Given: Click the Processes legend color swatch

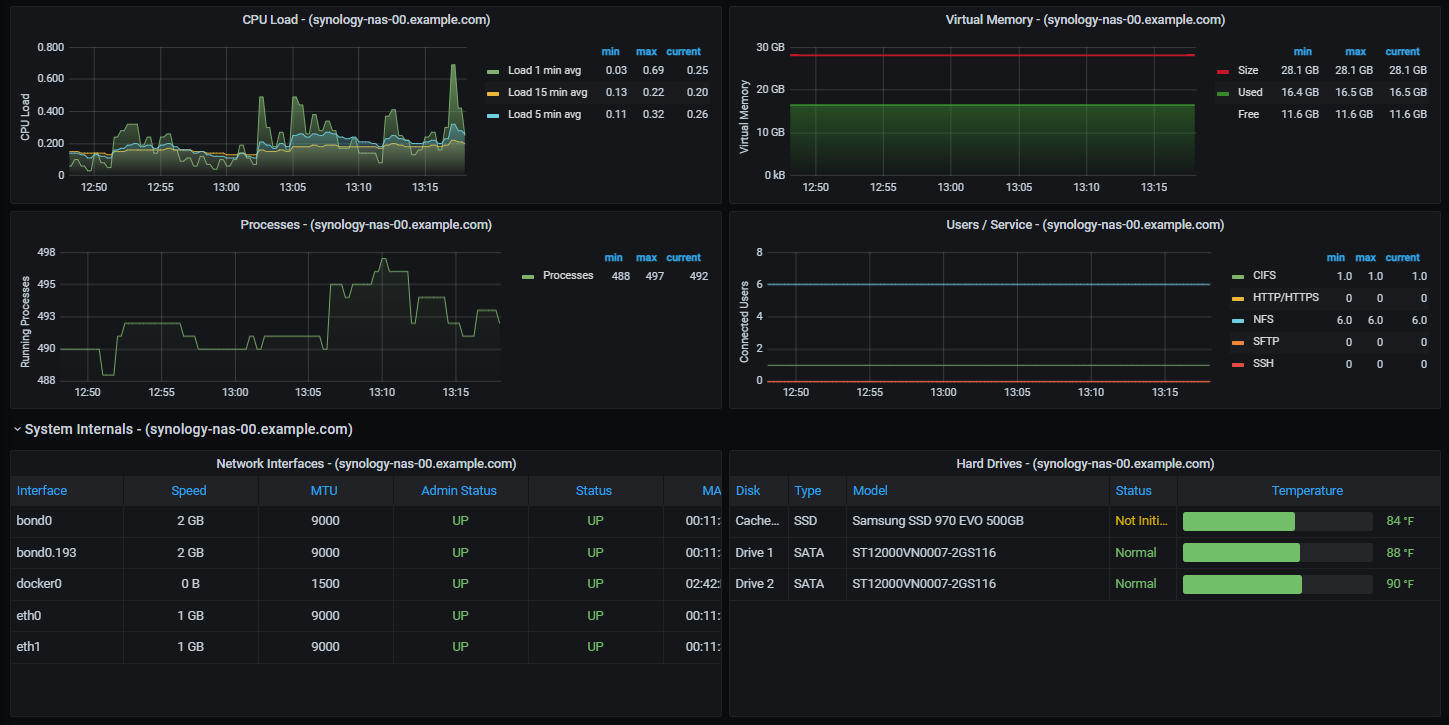Looking at the screenshot, I should [x=528, y=276].
